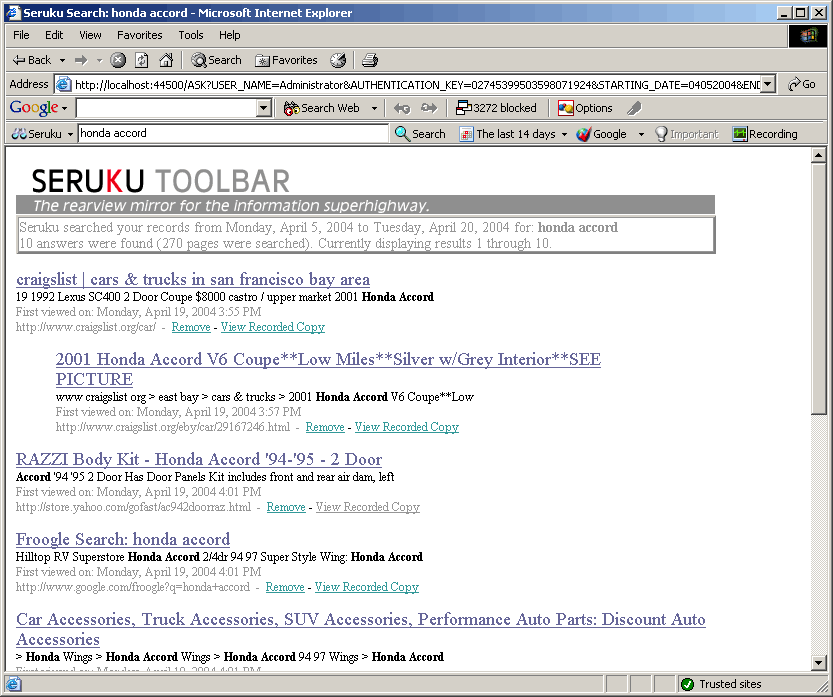Click the Forward arrow in IE toolbar
Screen dimensions: 833x697
point(81,60)
